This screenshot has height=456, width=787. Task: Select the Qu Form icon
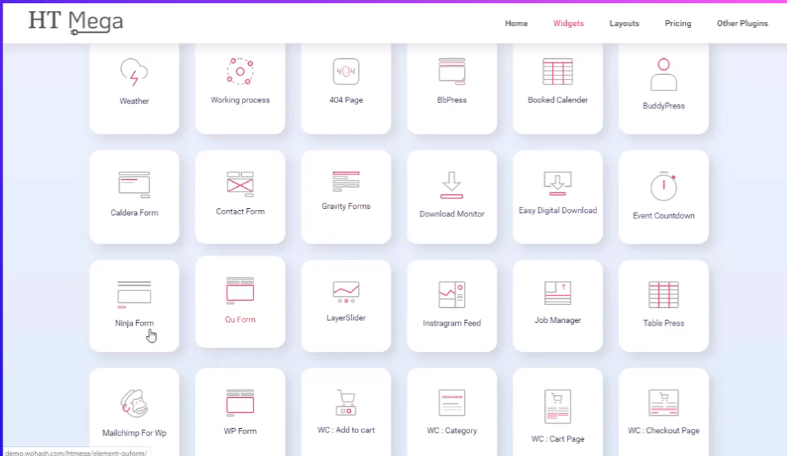(240, 290)
